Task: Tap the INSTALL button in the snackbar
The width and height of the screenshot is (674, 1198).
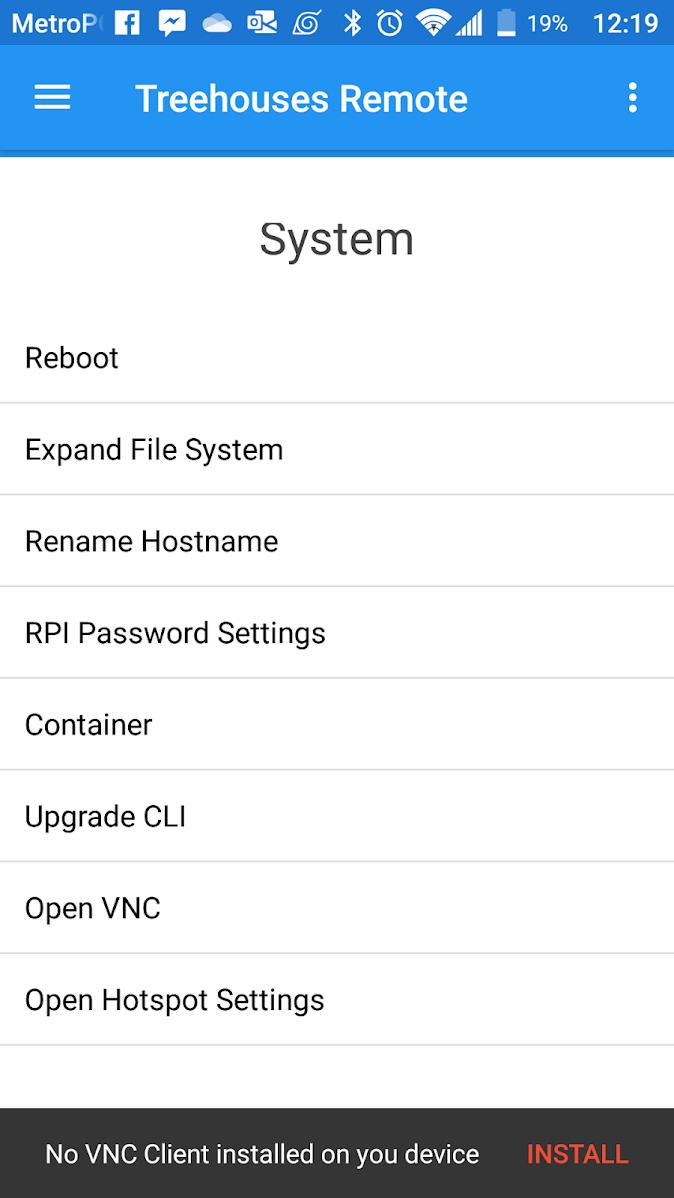Action: pyautogui.click(x=577, y=1154)
